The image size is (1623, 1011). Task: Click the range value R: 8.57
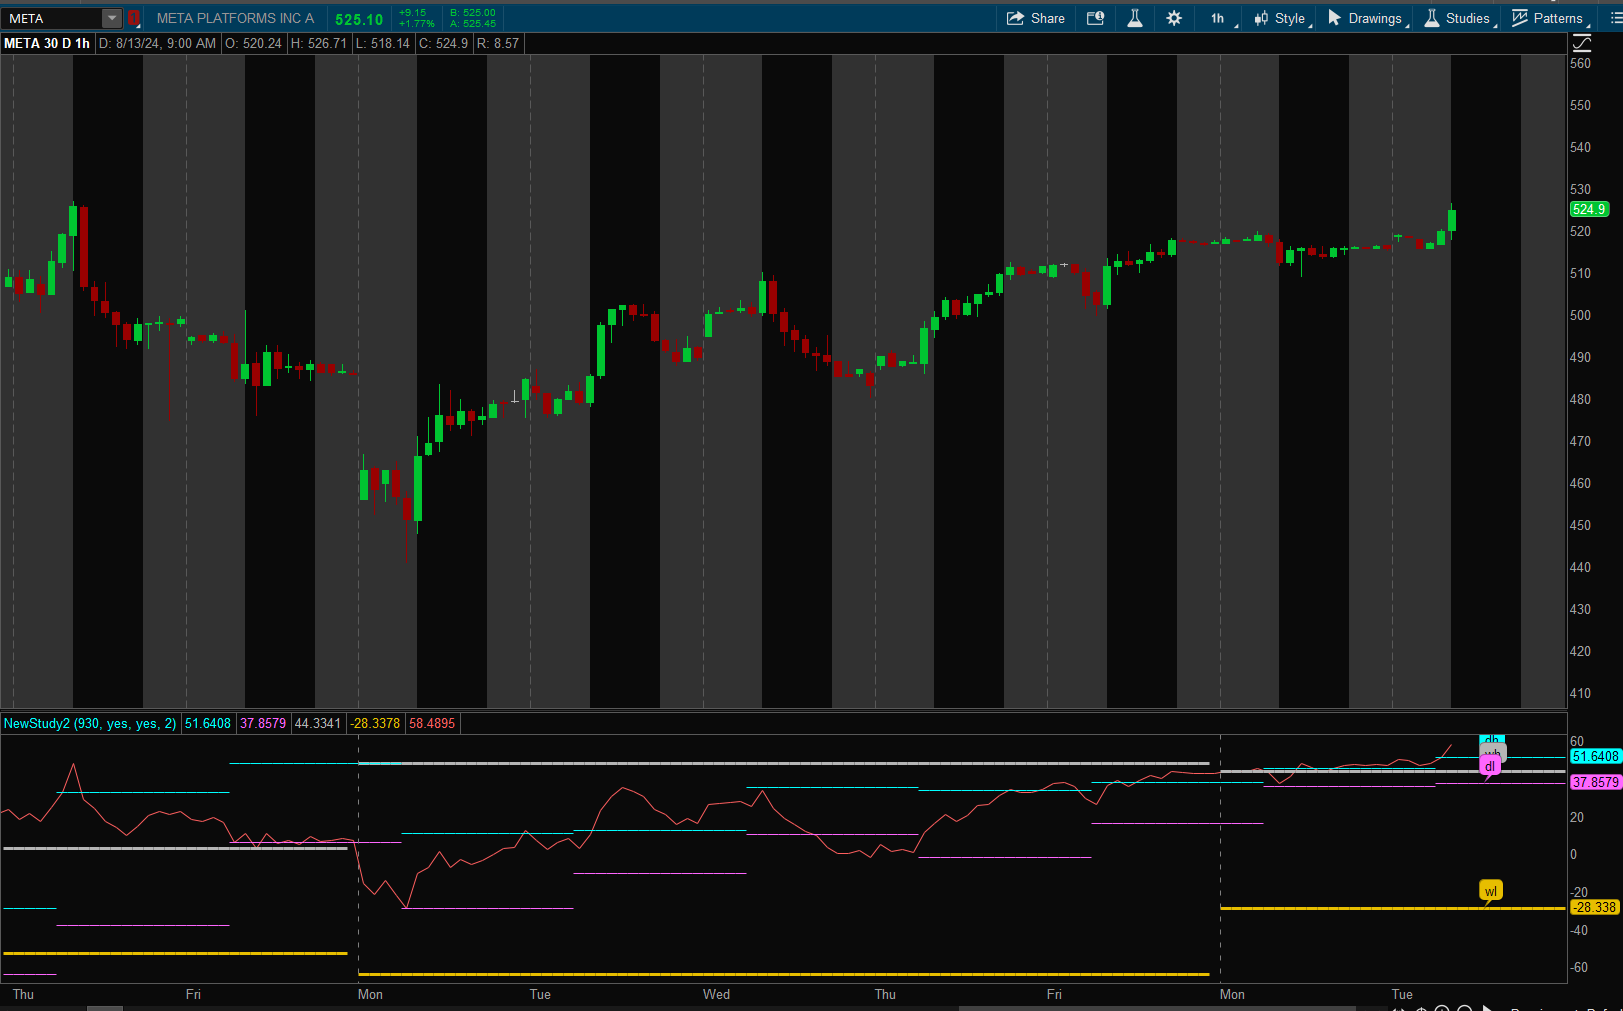tap(498, 43)
